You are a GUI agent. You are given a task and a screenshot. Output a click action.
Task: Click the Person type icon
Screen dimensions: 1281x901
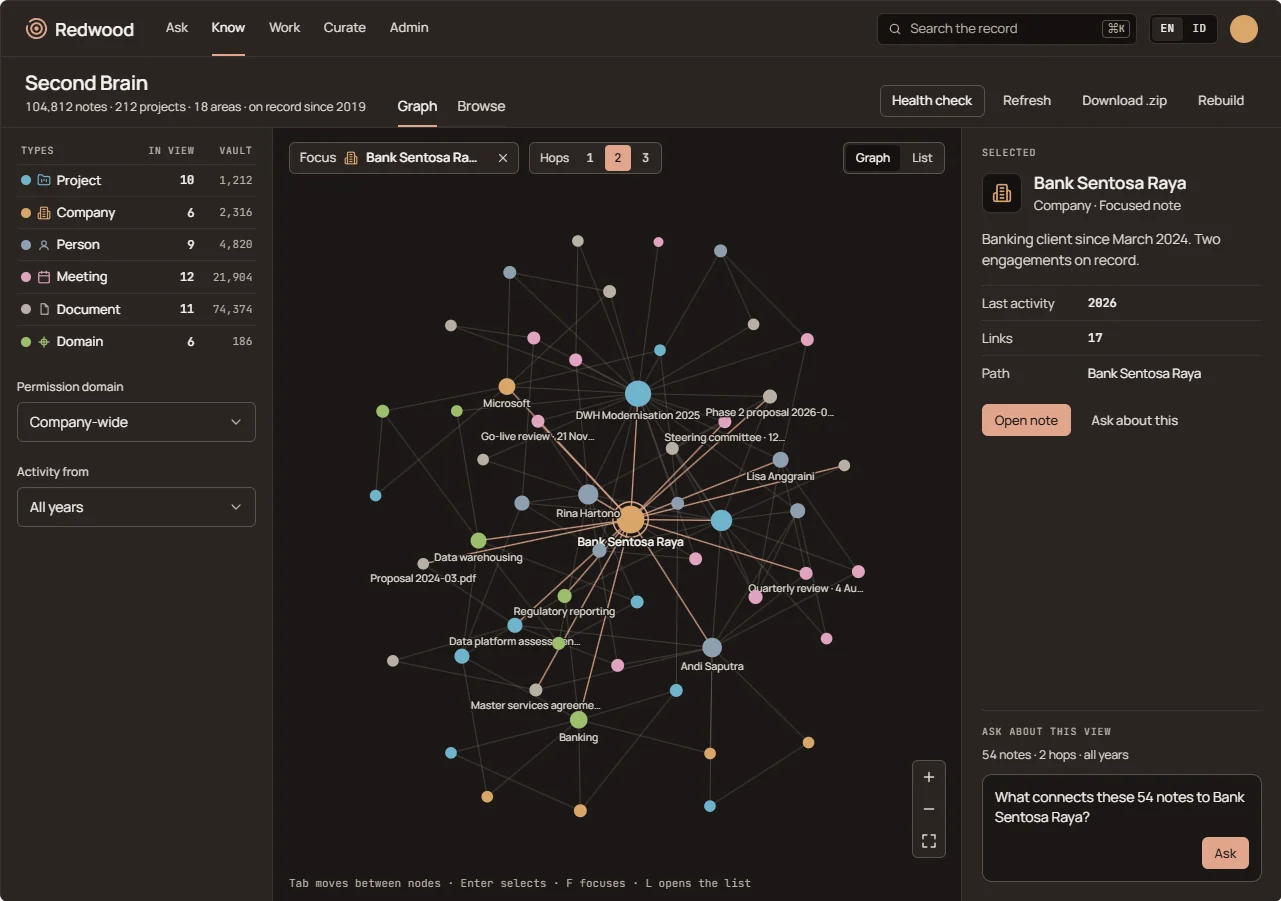pos(44,244)
